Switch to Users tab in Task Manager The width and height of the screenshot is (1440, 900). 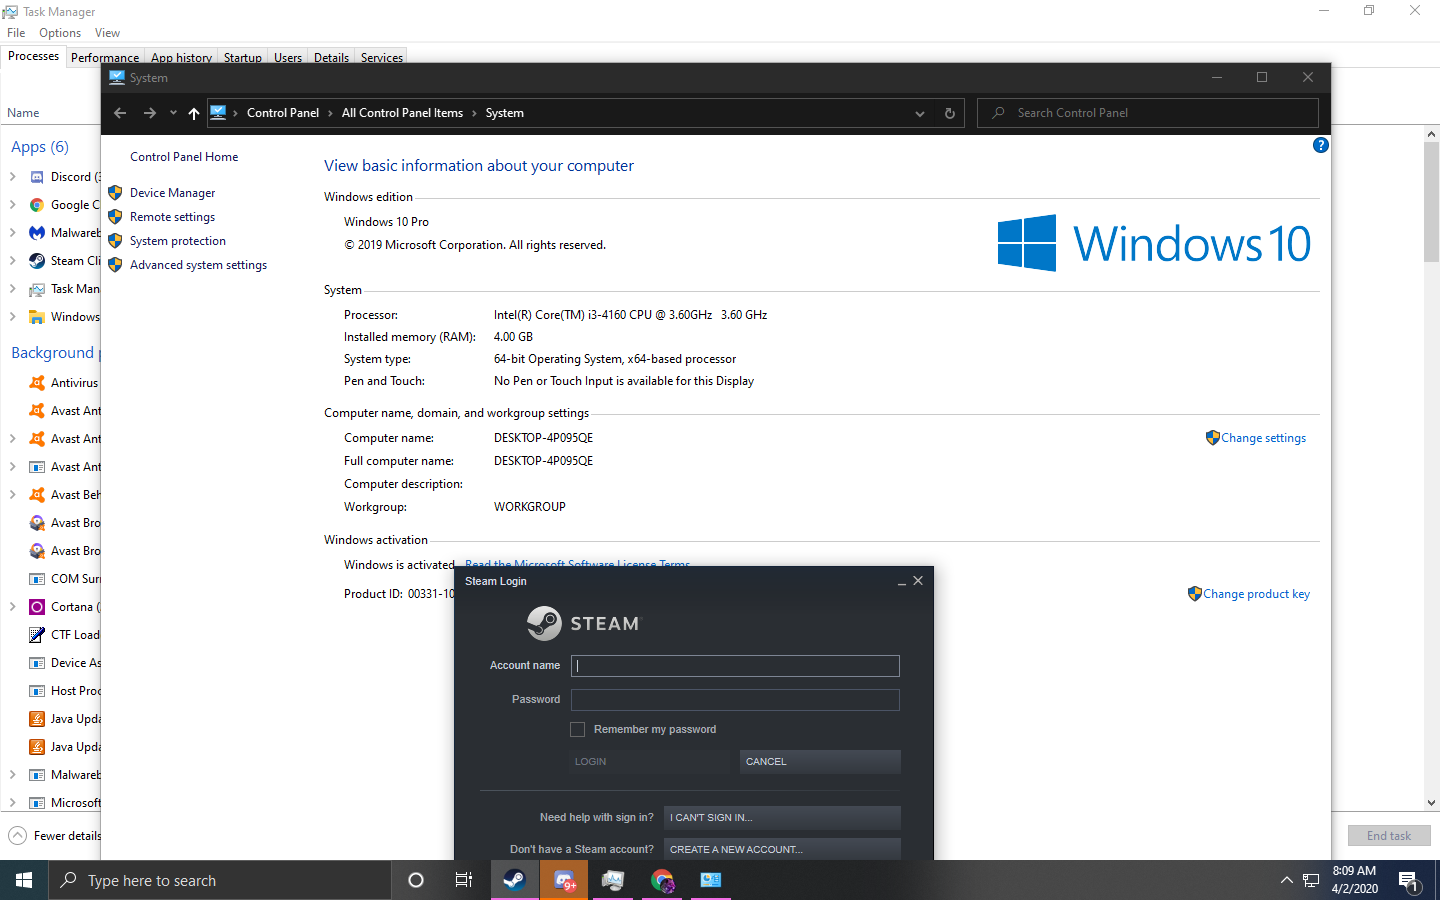288,57
